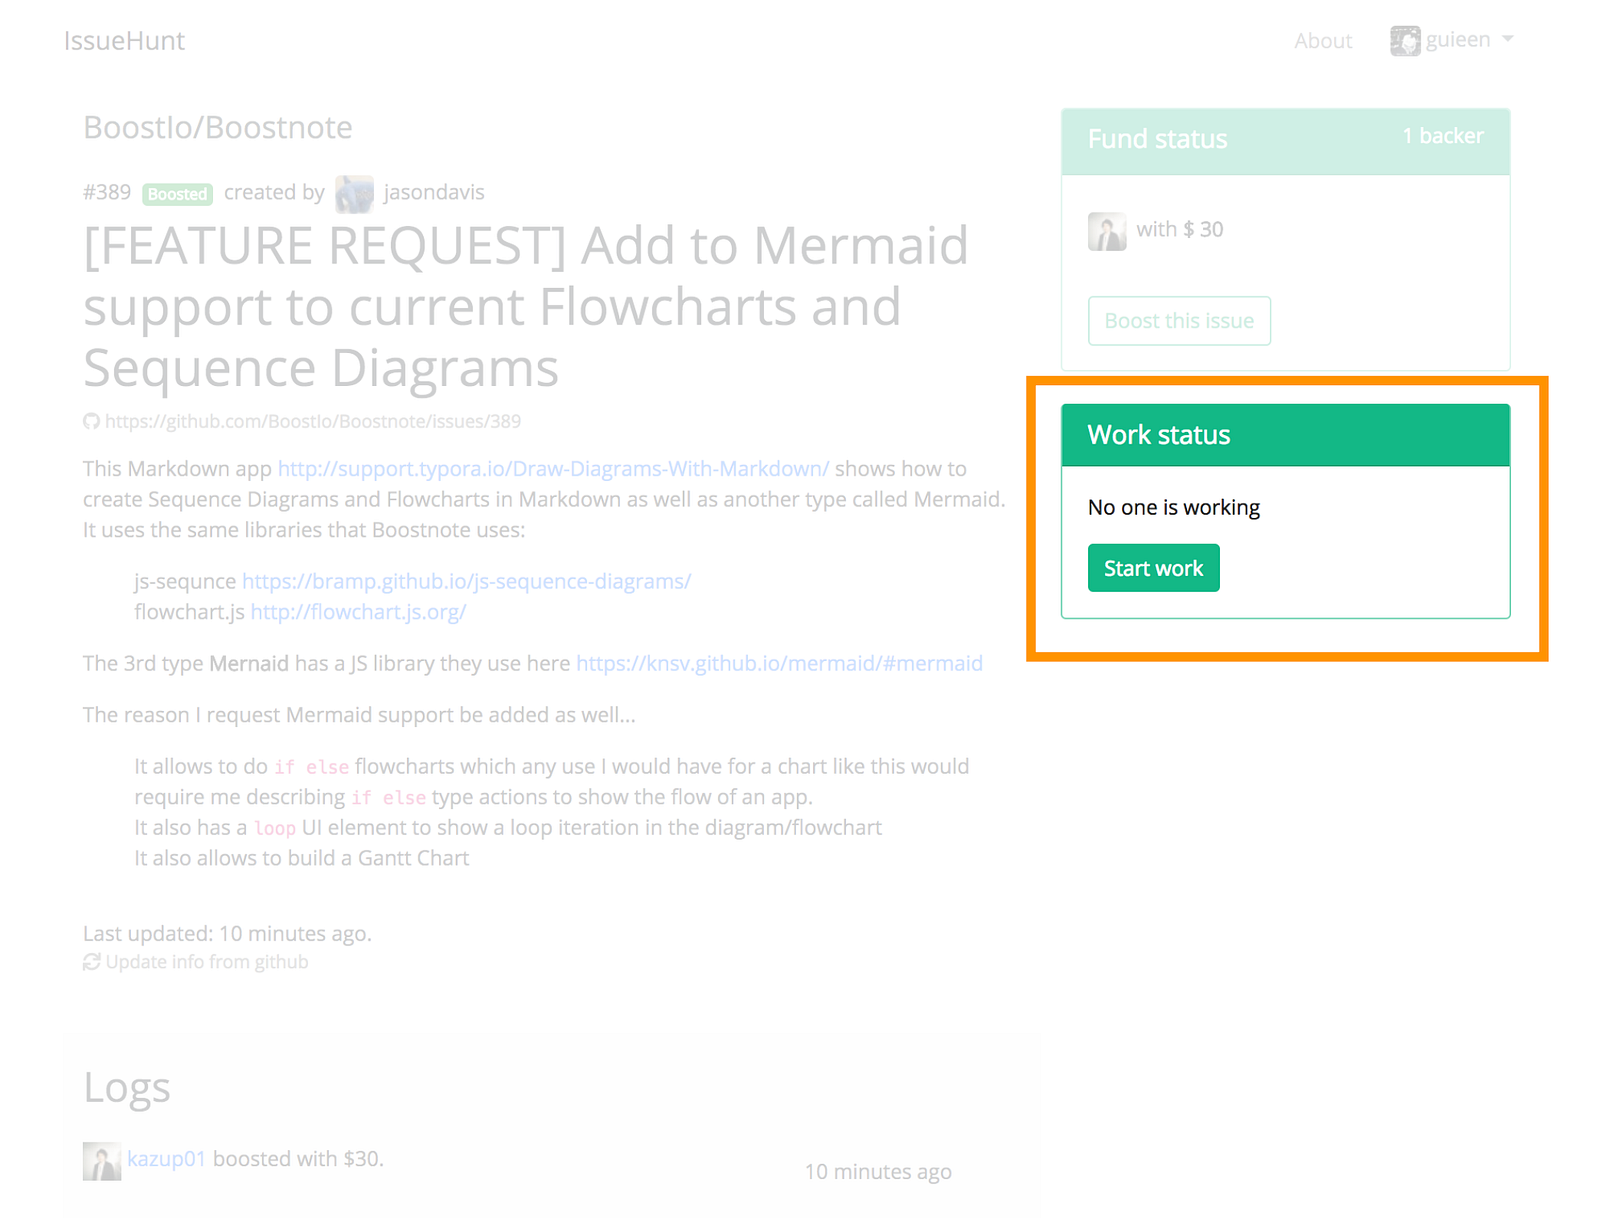The width and height of the screenshot is (1600, 1218).
Task: Click the green Boosted badge
Action: [177, 194]
